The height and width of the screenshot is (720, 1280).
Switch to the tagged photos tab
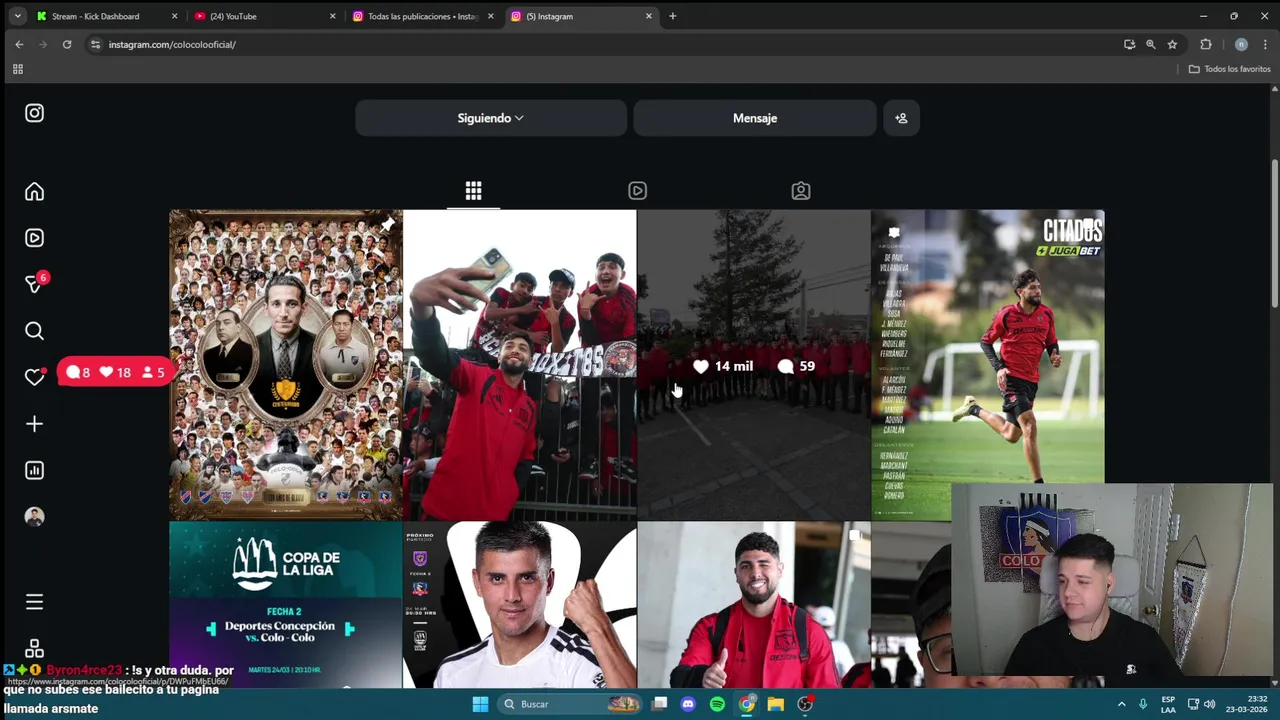pyautogui.click(x=801, y=190)
